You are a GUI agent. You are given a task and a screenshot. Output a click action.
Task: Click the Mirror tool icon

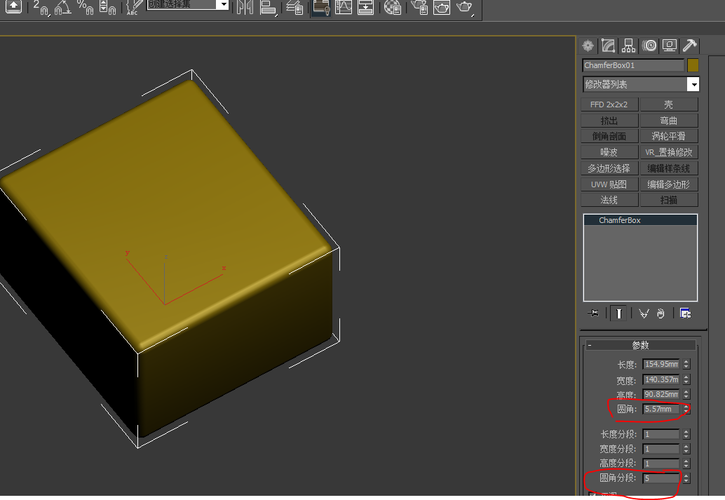[x=245, y=7]
